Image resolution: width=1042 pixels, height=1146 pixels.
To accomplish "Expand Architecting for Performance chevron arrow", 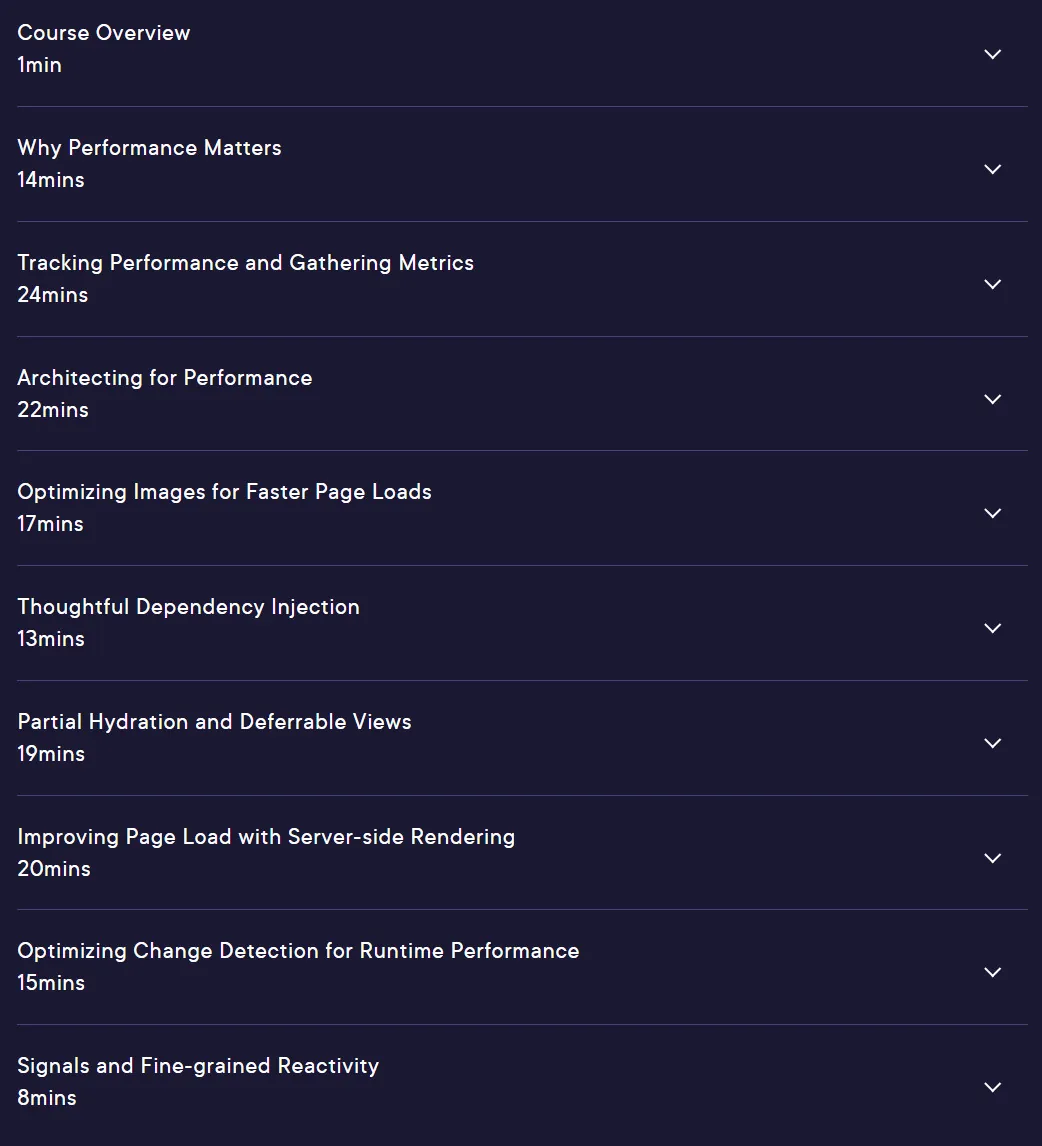I will (992, 399).
